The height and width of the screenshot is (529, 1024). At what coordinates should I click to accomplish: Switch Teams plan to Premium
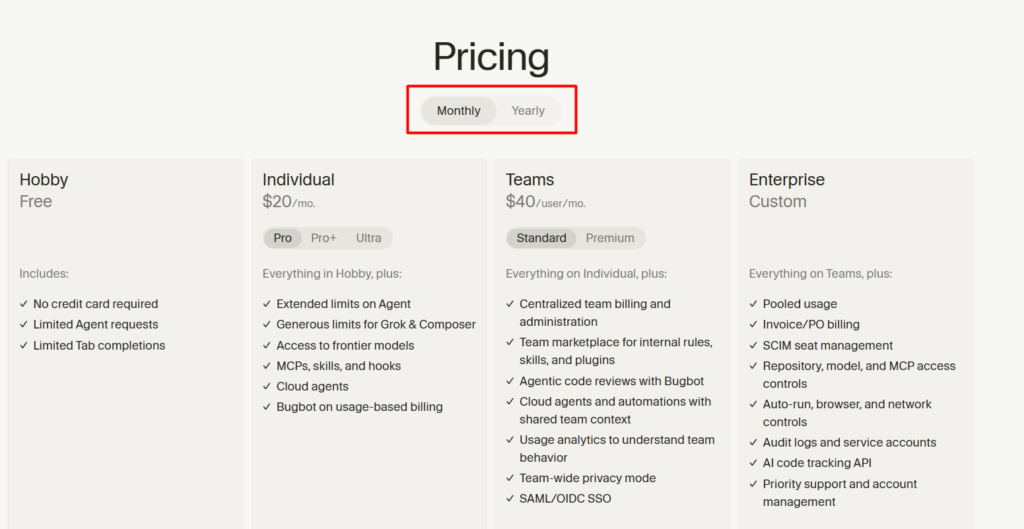(x=609, y=238)
